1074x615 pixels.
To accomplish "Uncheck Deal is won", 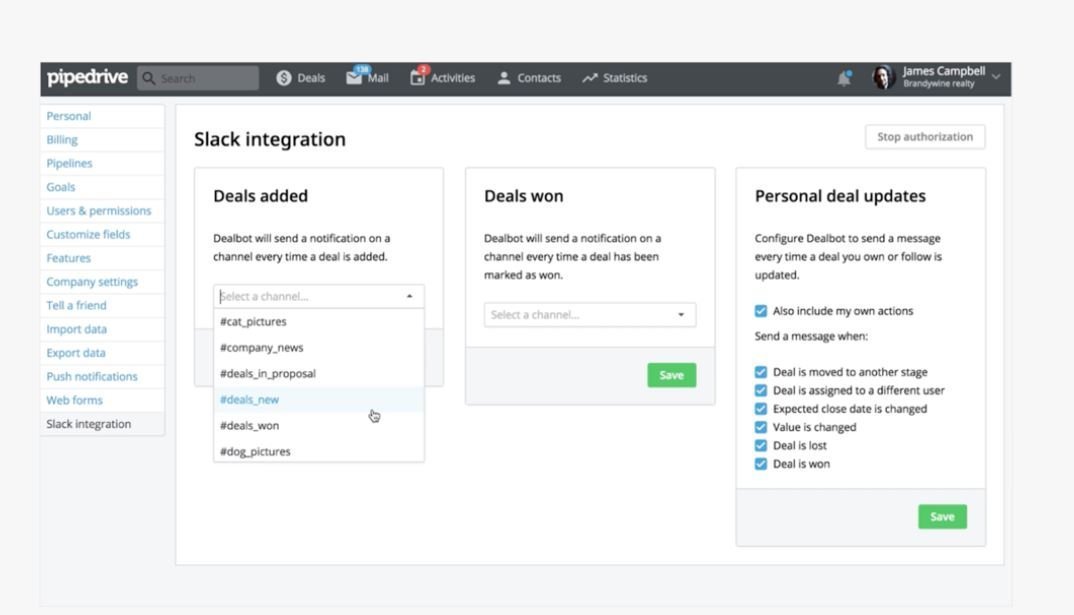I will (760, 464).
